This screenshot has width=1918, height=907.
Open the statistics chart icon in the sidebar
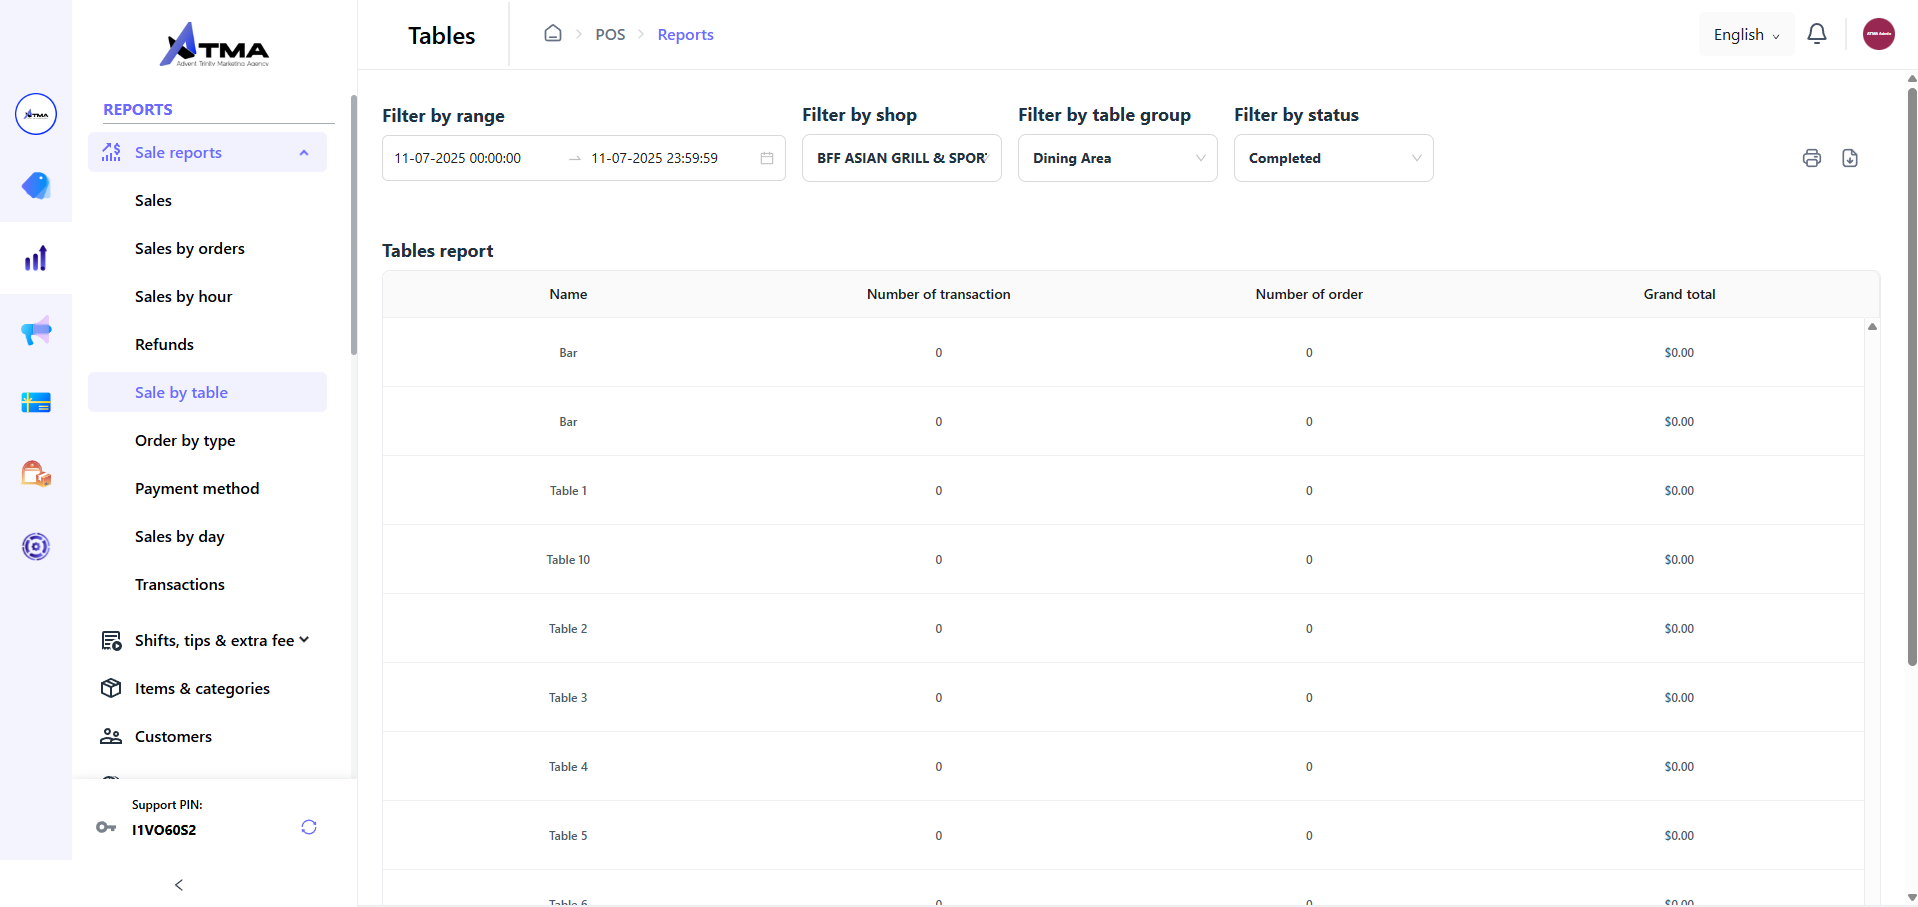(36, 257)
